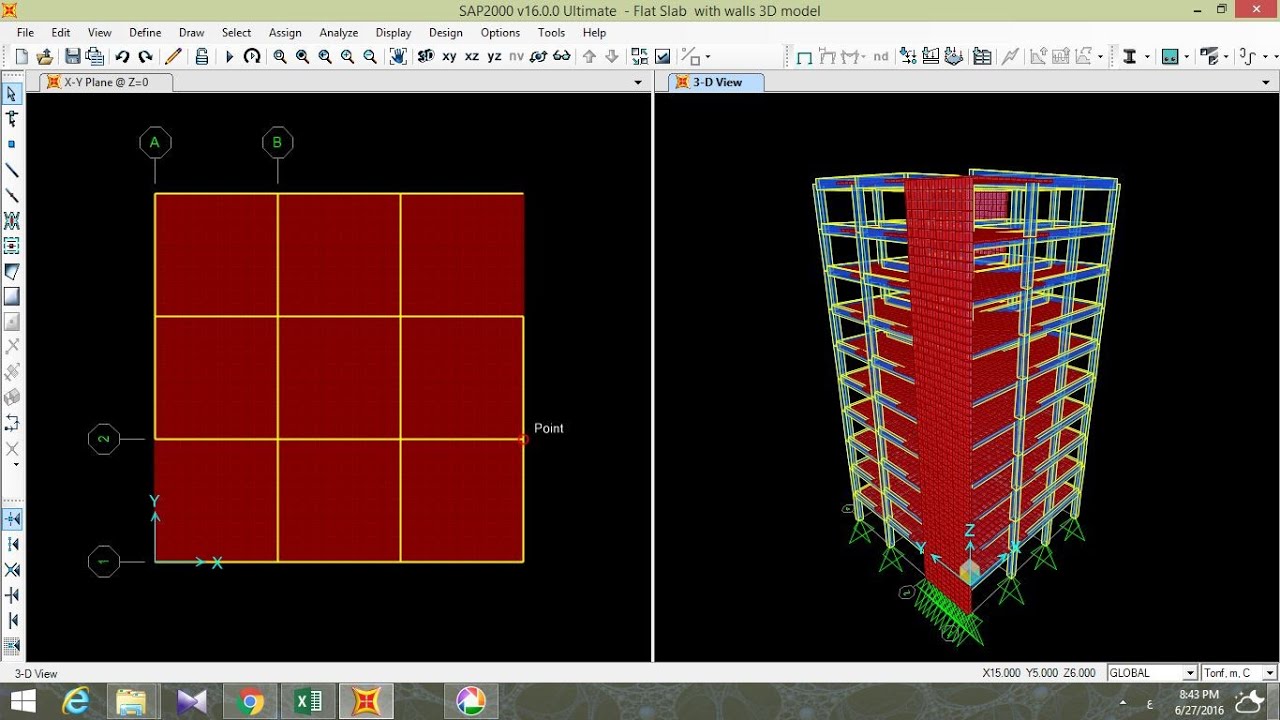Open the Define menu

pyautogui.click(x=145, y=32)
